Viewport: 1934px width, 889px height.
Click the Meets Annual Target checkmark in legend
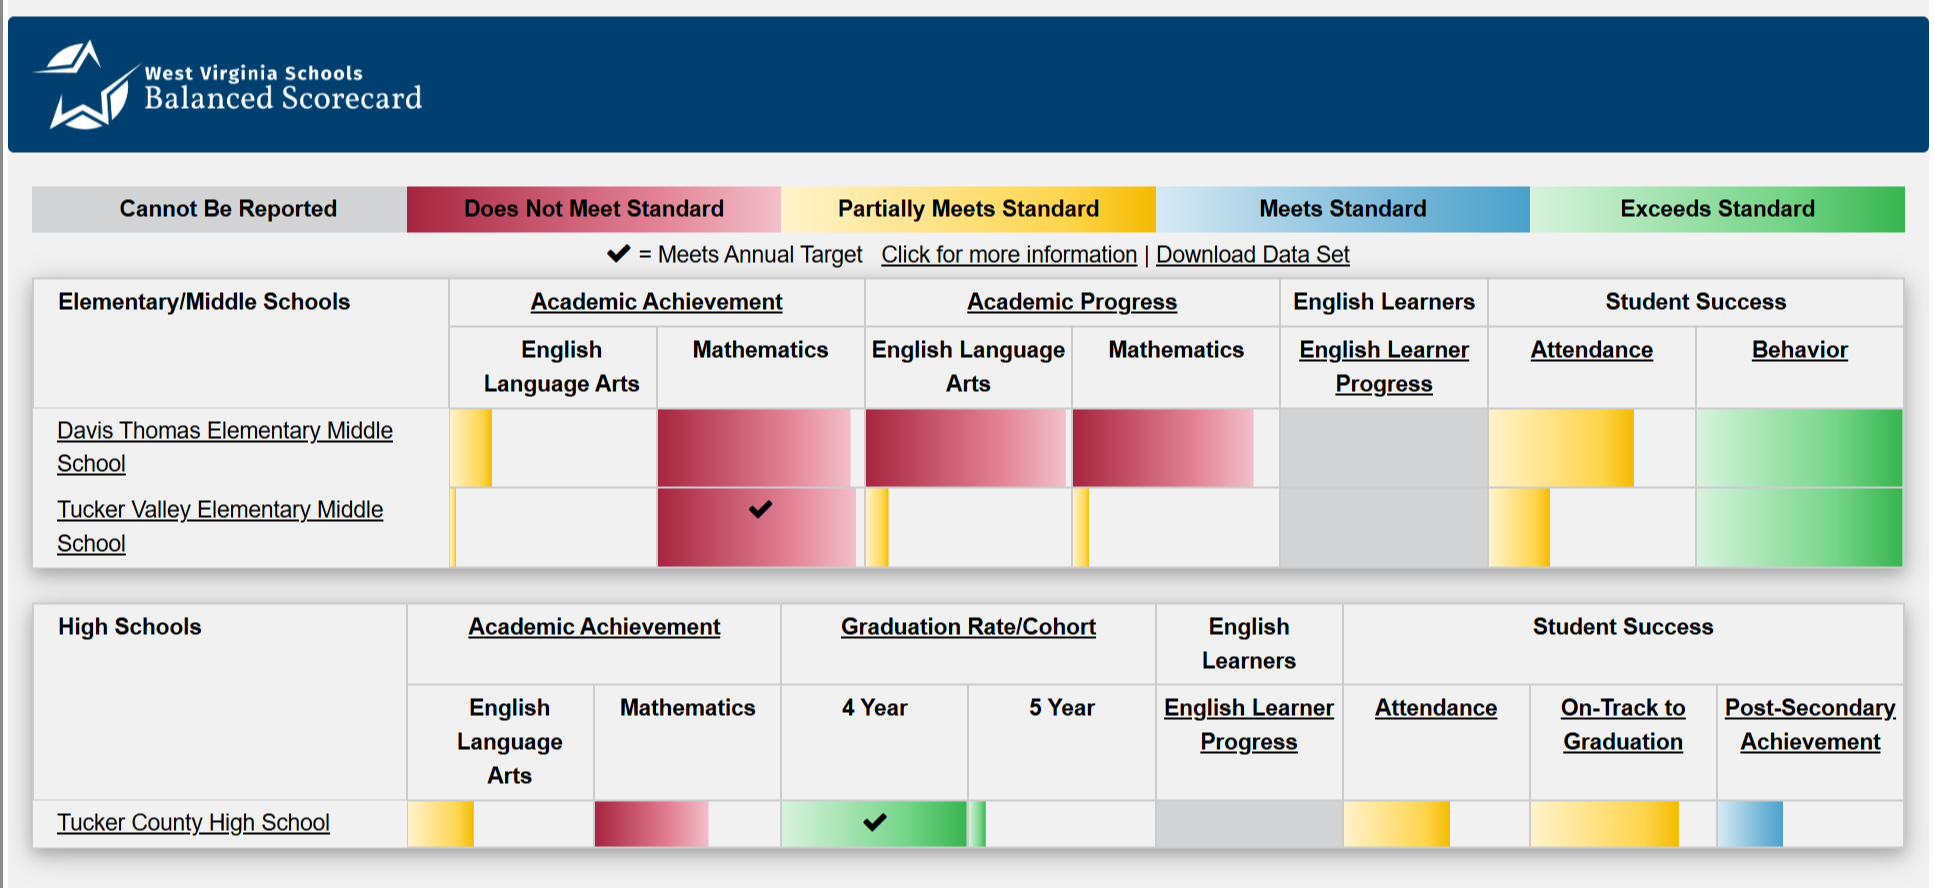click(620, 254)
